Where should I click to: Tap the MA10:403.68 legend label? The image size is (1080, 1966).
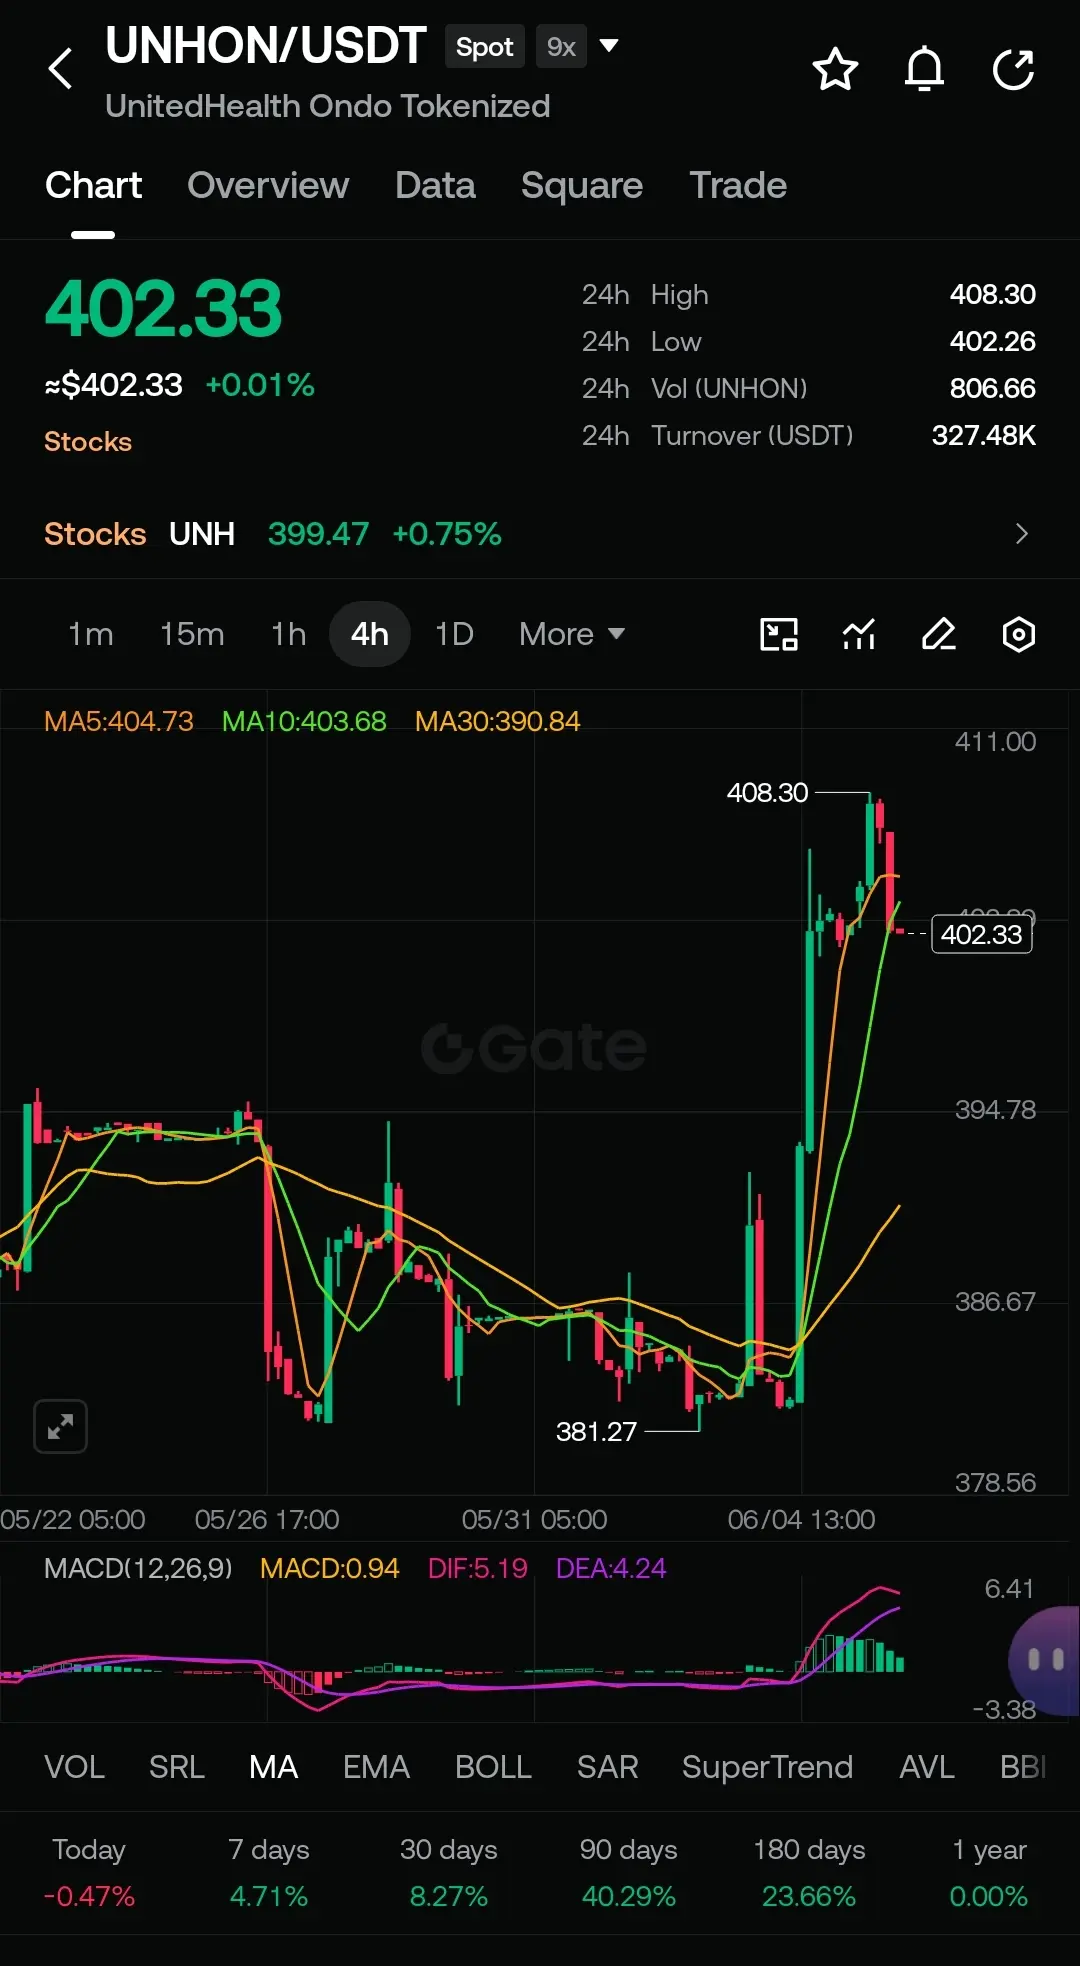(x=304, y=721)
